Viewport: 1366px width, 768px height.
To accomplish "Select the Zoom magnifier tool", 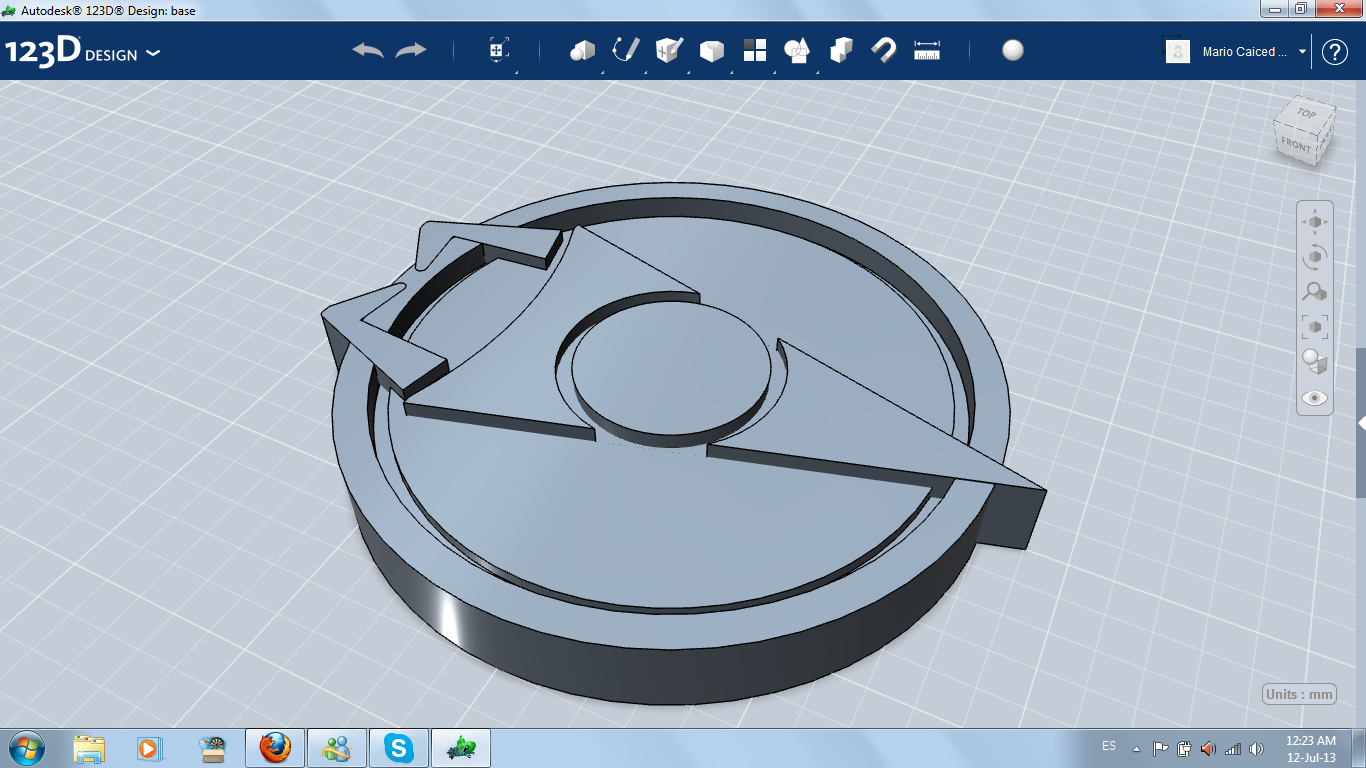I will (x=1315, y=292).
